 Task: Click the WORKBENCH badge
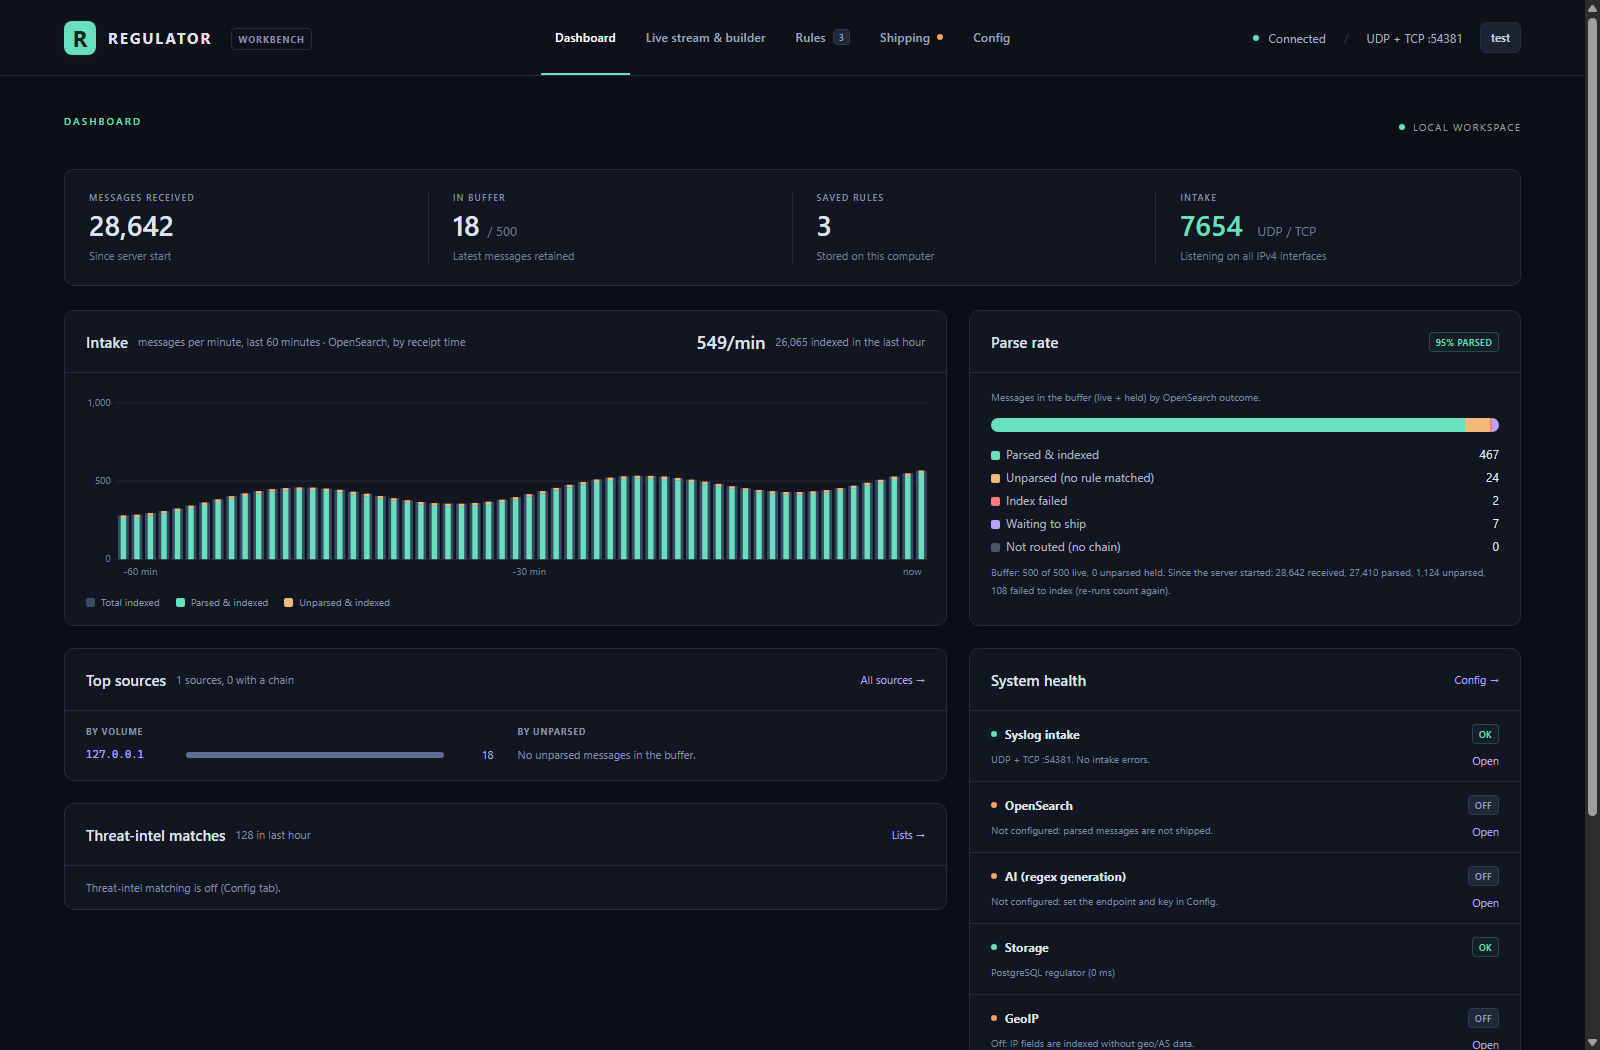(271, 39)
